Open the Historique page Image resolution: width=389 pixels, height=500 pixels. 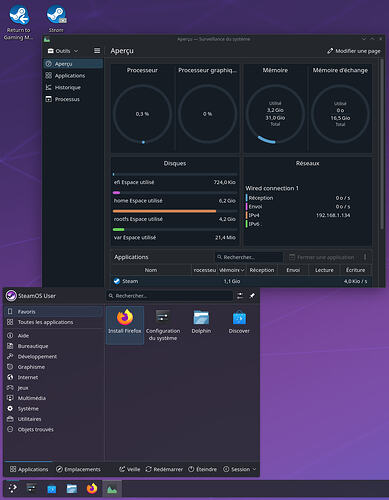[73, 87]
